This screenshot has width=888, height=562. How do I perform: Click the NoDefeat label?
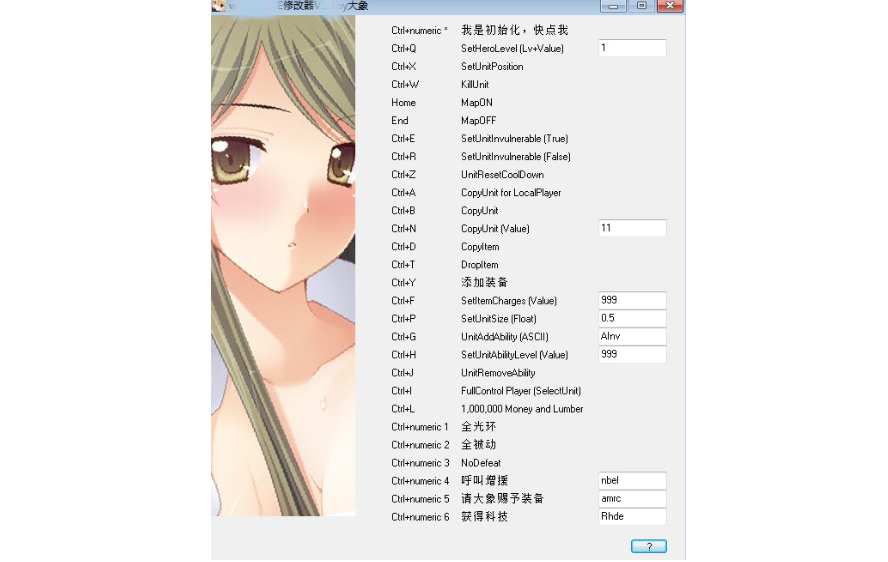(480, 463)
